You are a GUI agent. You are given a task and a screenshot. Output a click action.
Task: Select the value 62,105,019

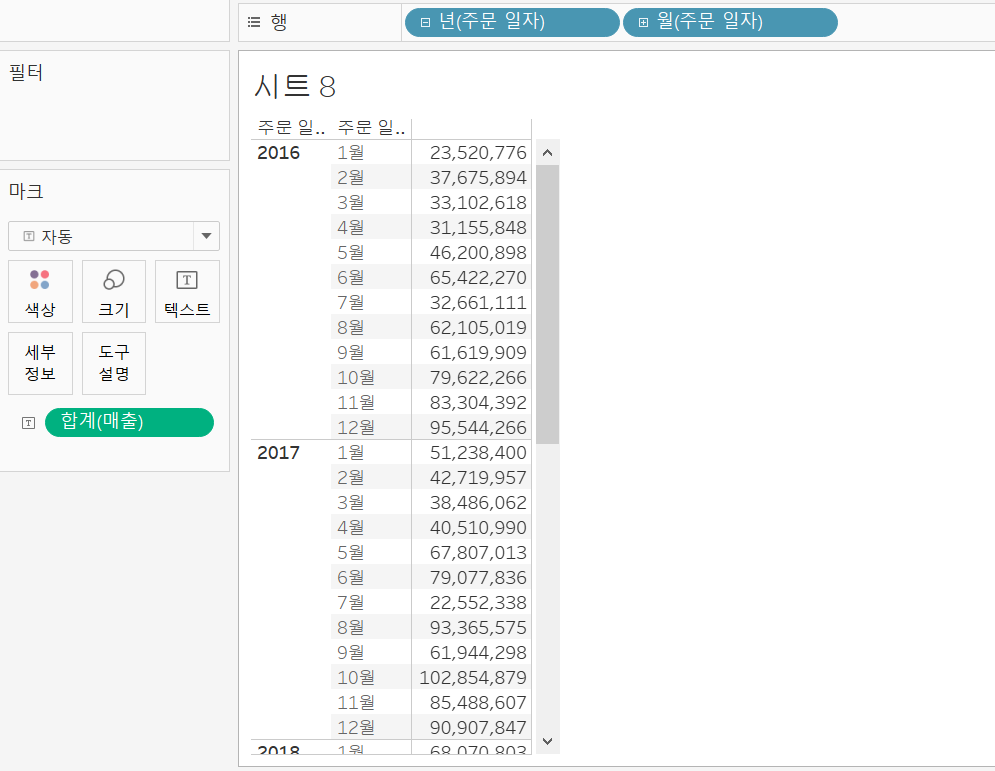coord(478,328)
